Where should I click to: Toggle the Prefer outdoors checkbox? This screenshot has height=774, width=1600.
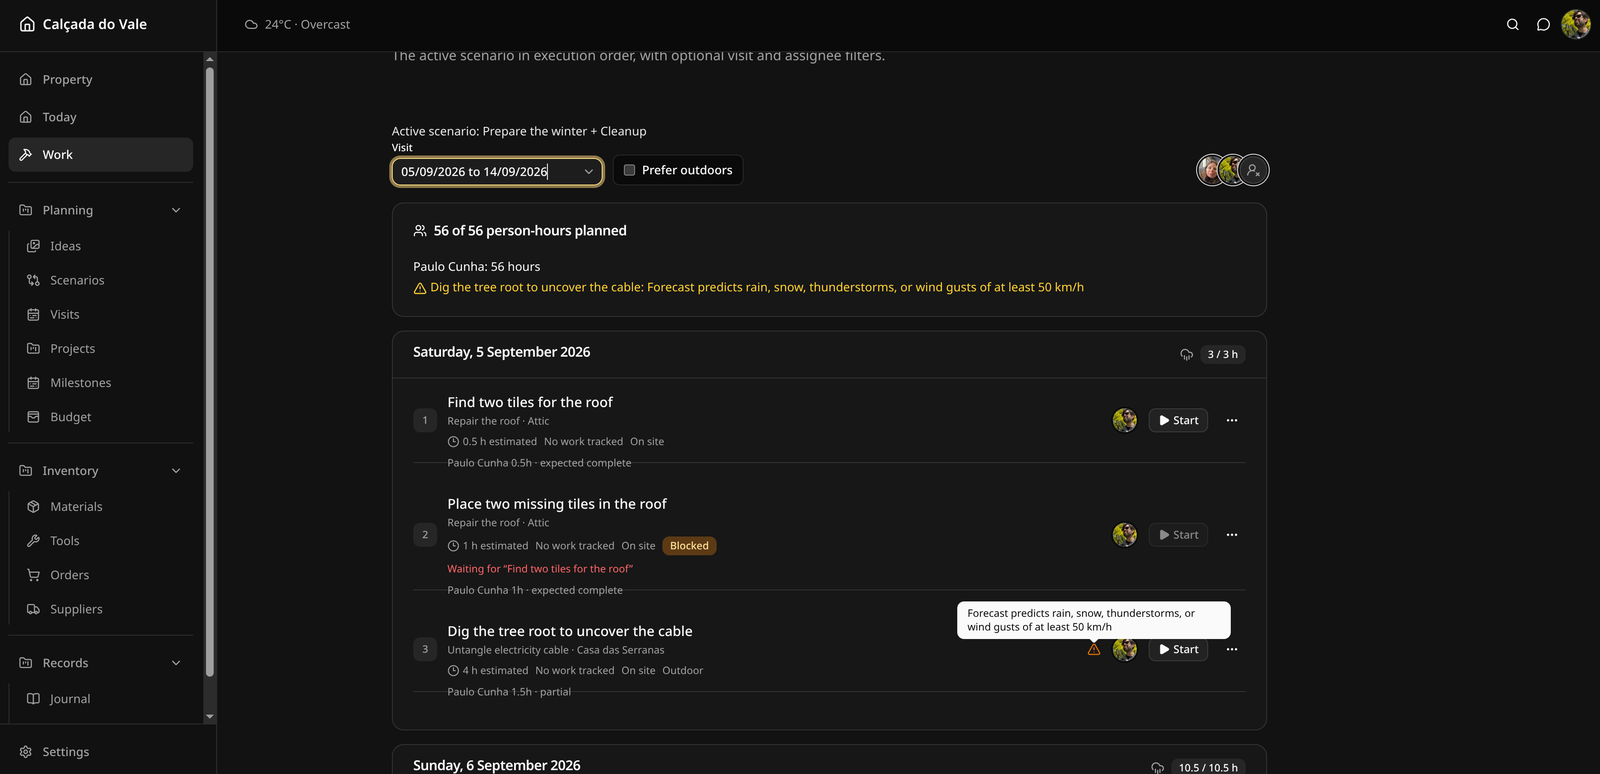(x=630, y=170)
